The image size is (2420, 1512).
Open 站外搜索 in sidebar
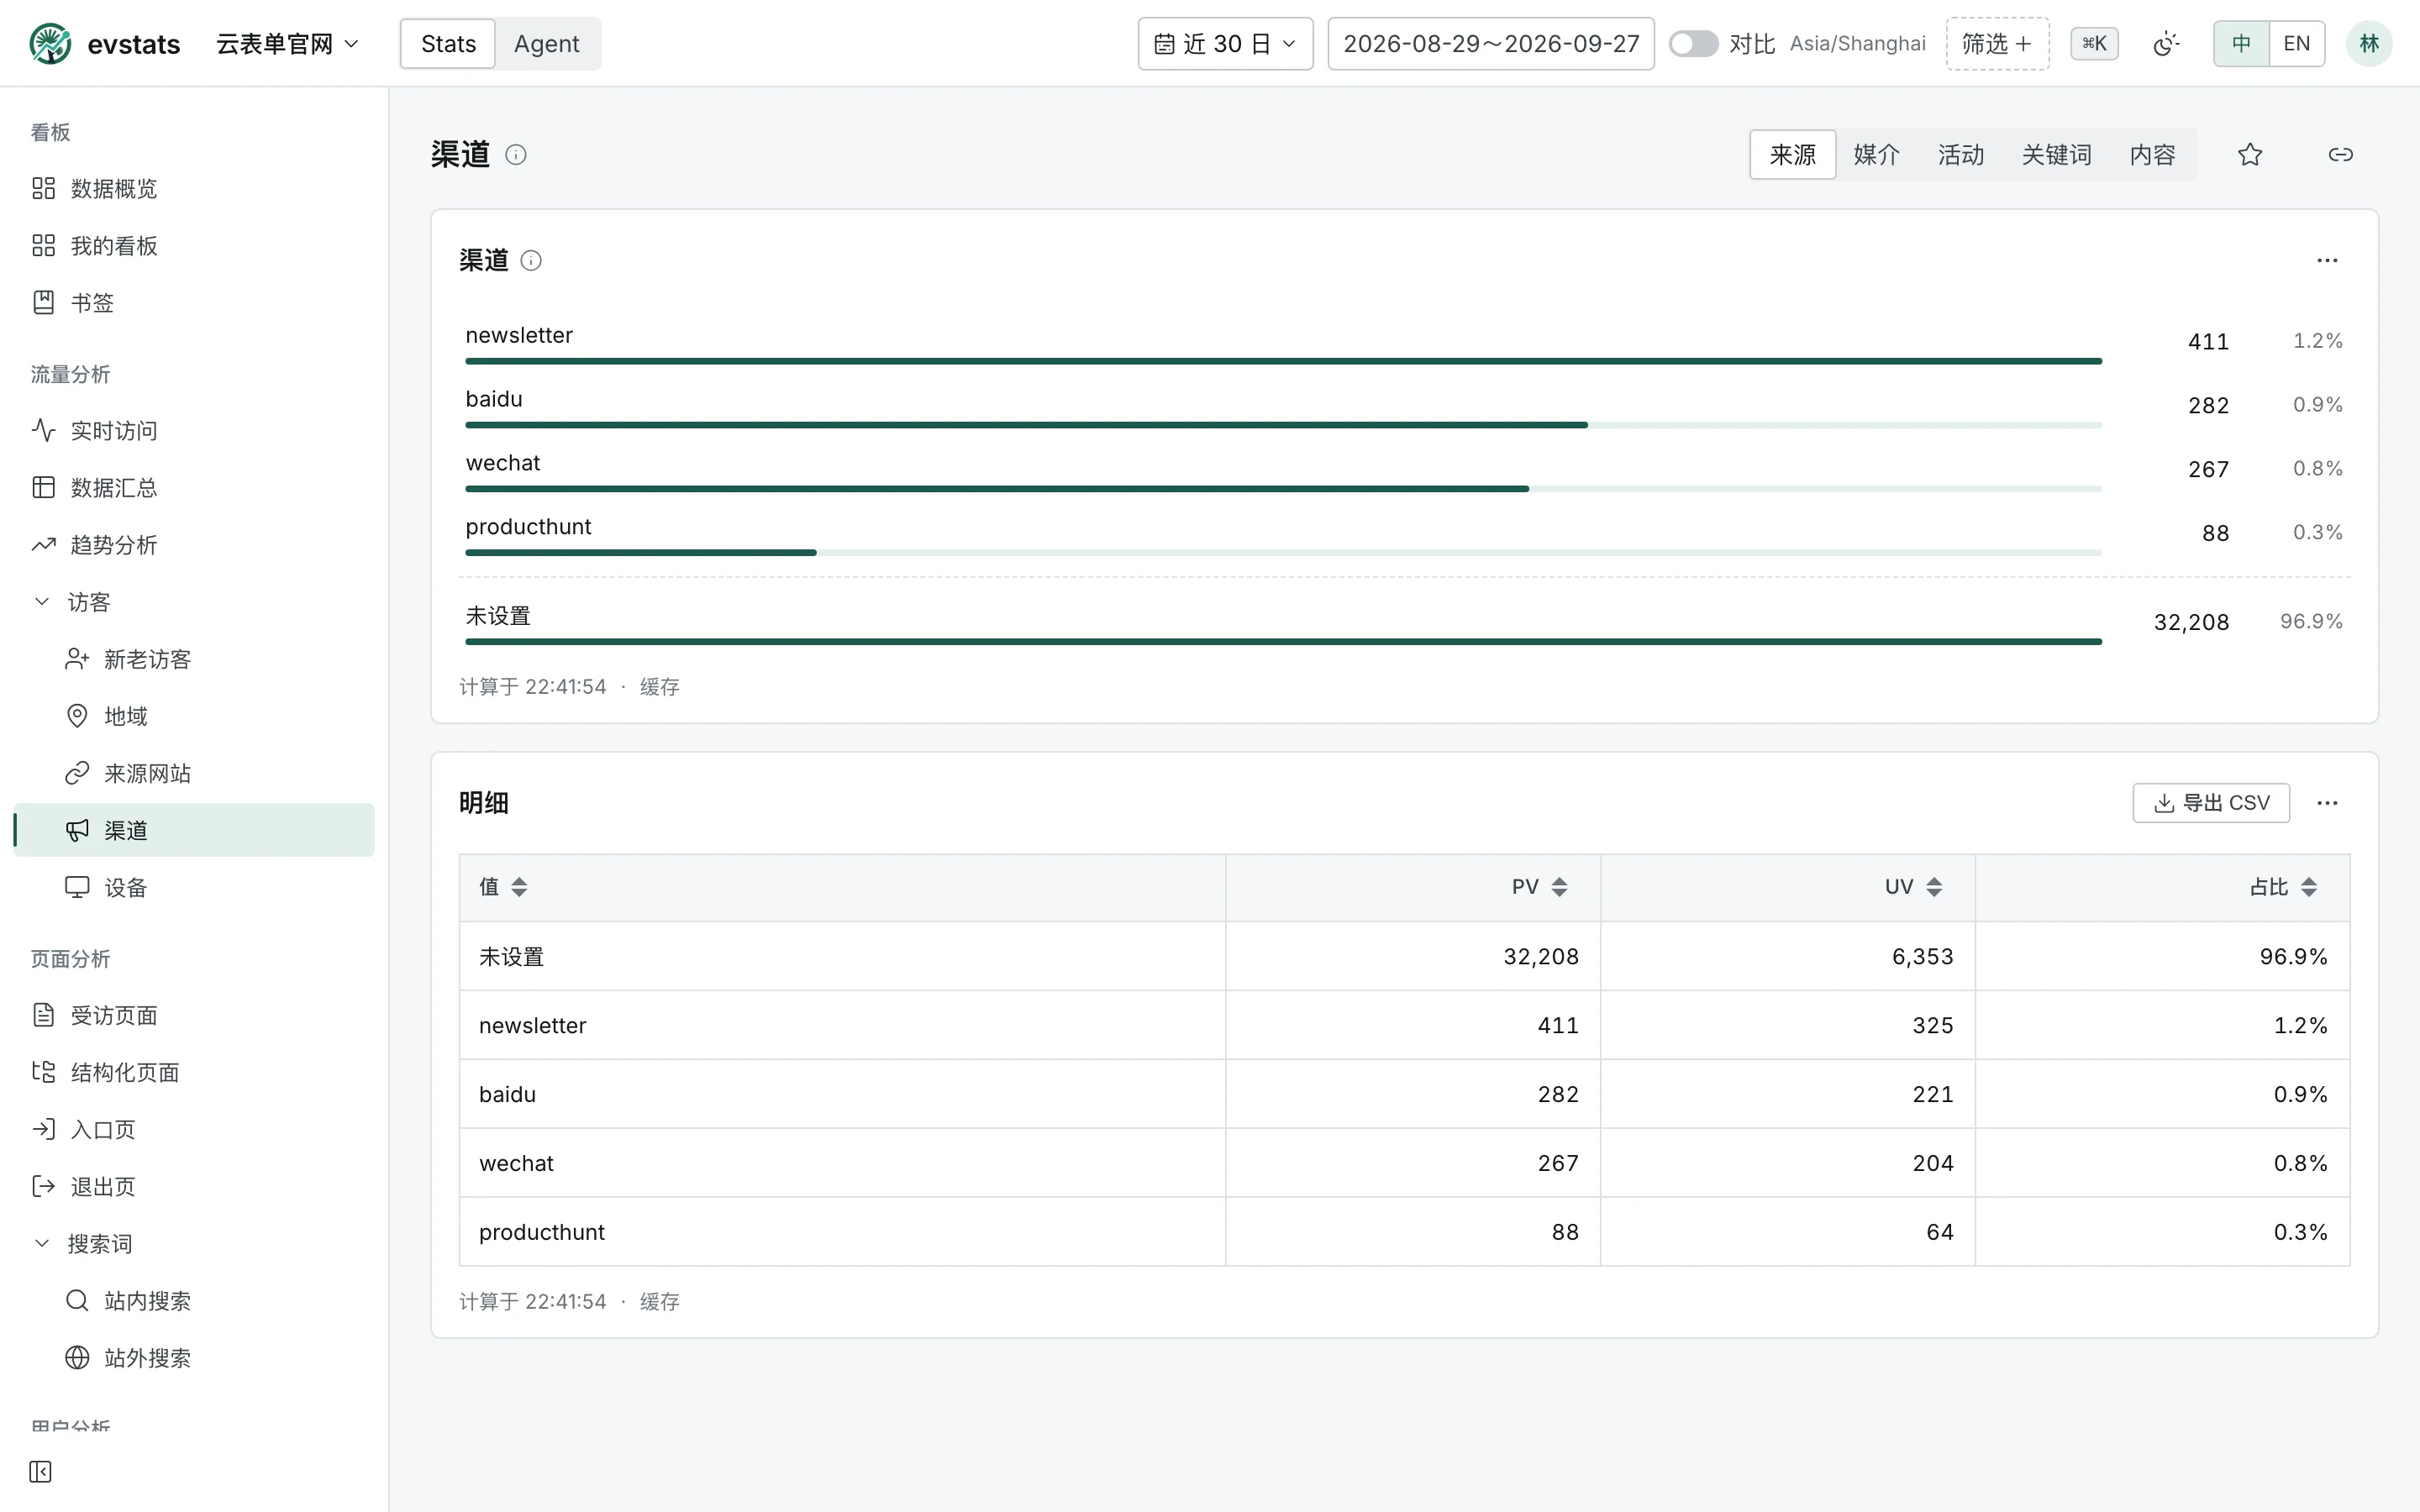pyautogui.click(x=194, y=1358)
